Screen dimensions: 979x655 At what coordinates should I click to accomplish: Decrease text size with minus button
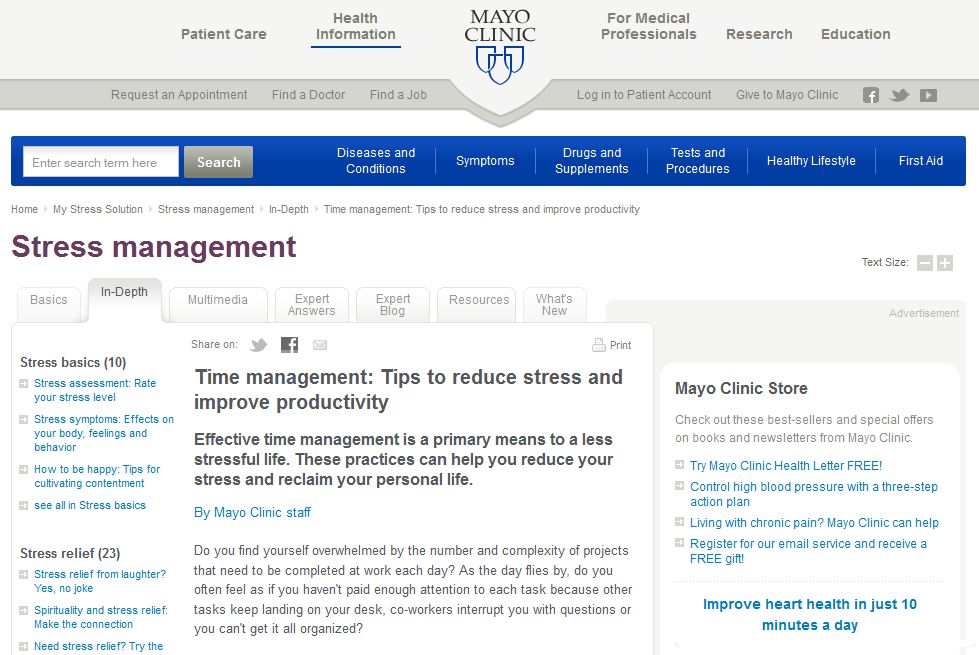[925, 263]
